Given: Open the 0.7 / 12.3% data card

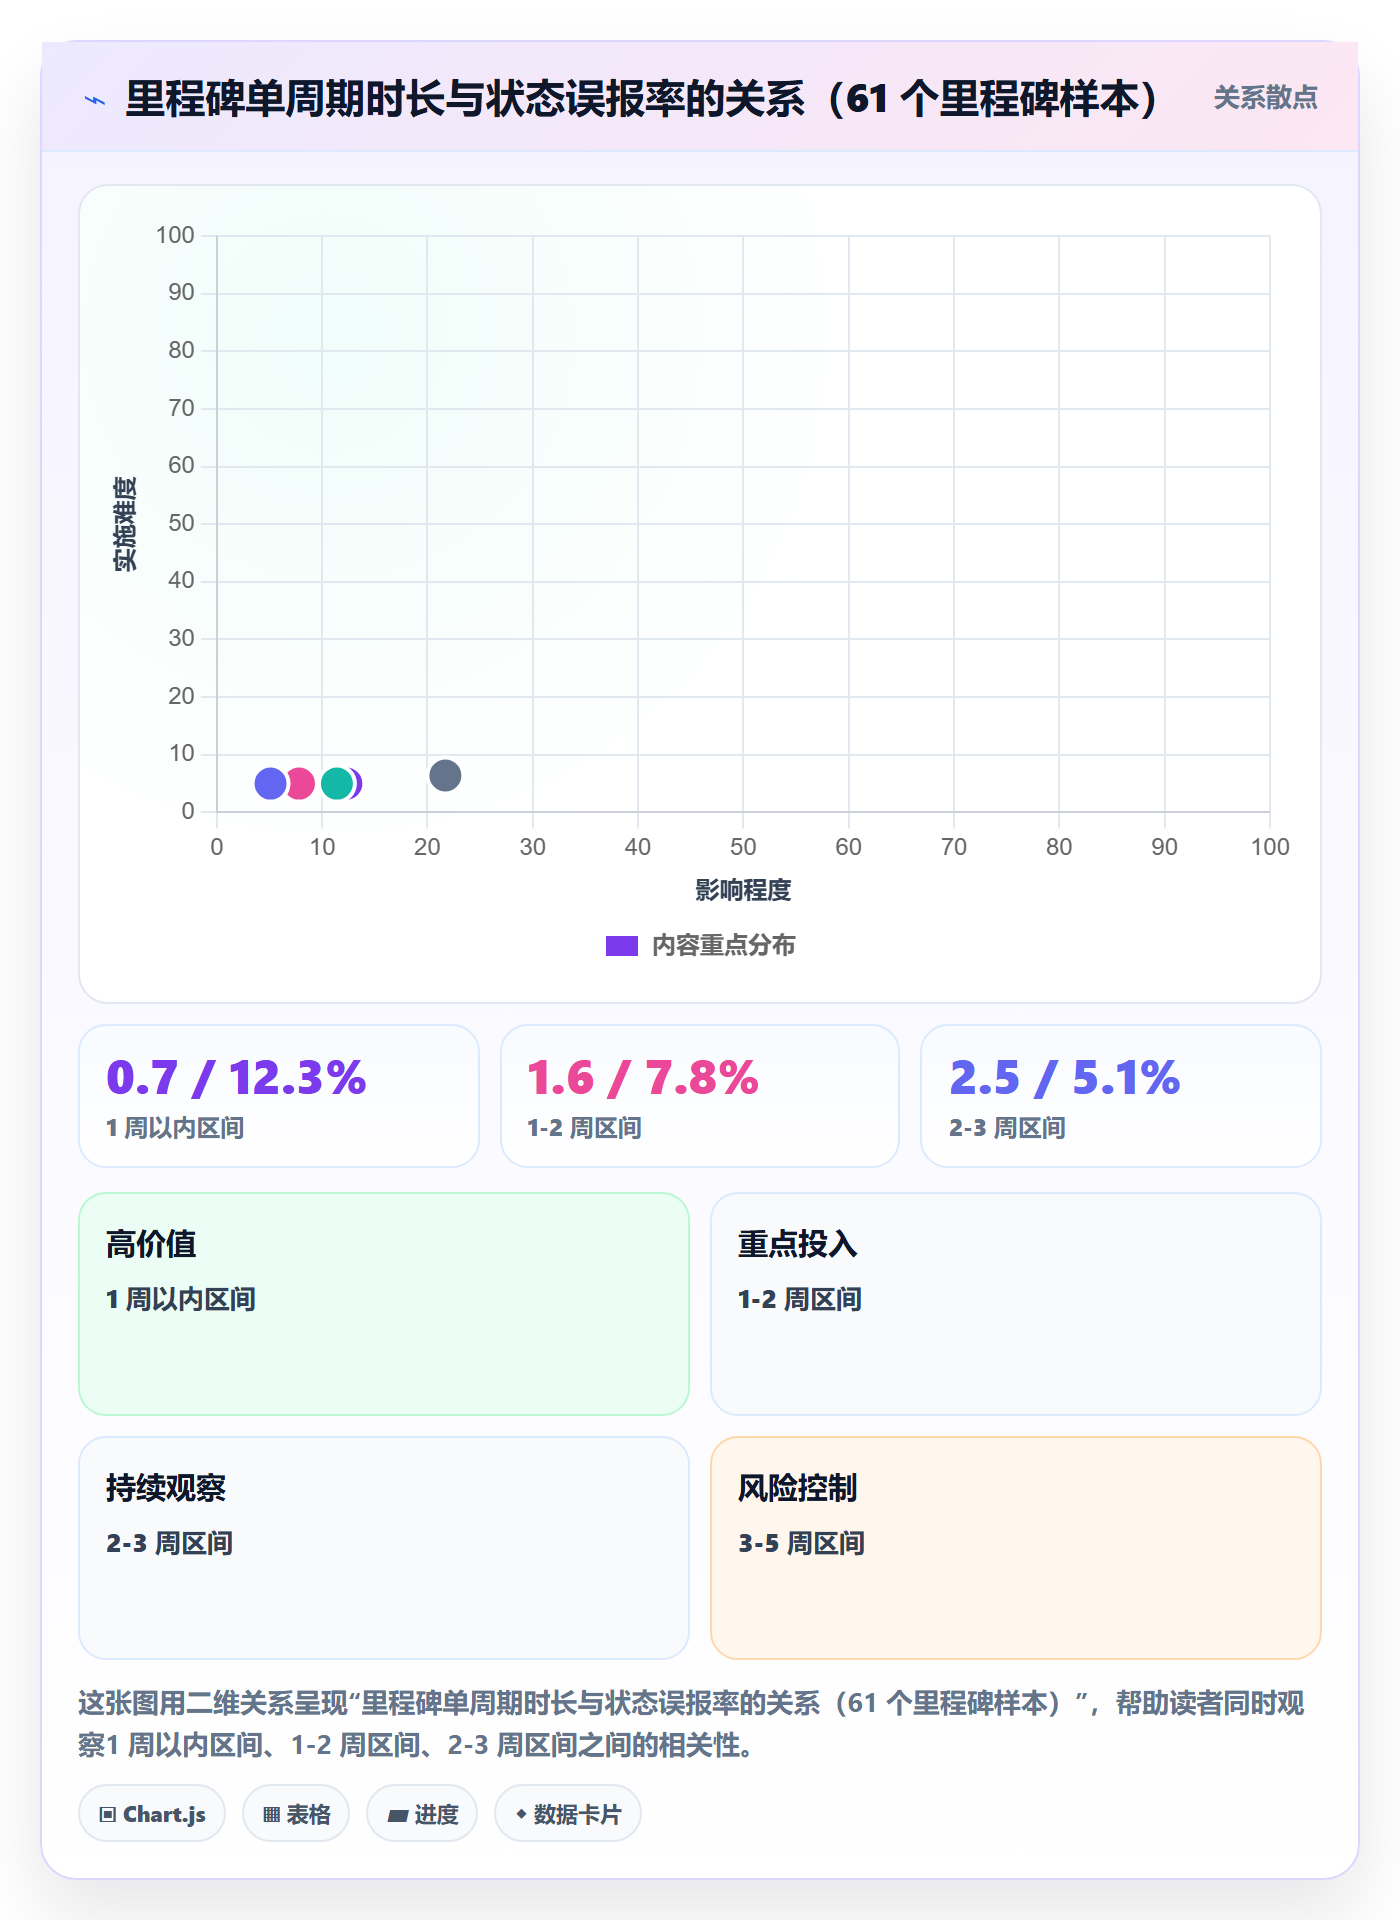Looking at the screenshot, I should tap(279, 1096).
